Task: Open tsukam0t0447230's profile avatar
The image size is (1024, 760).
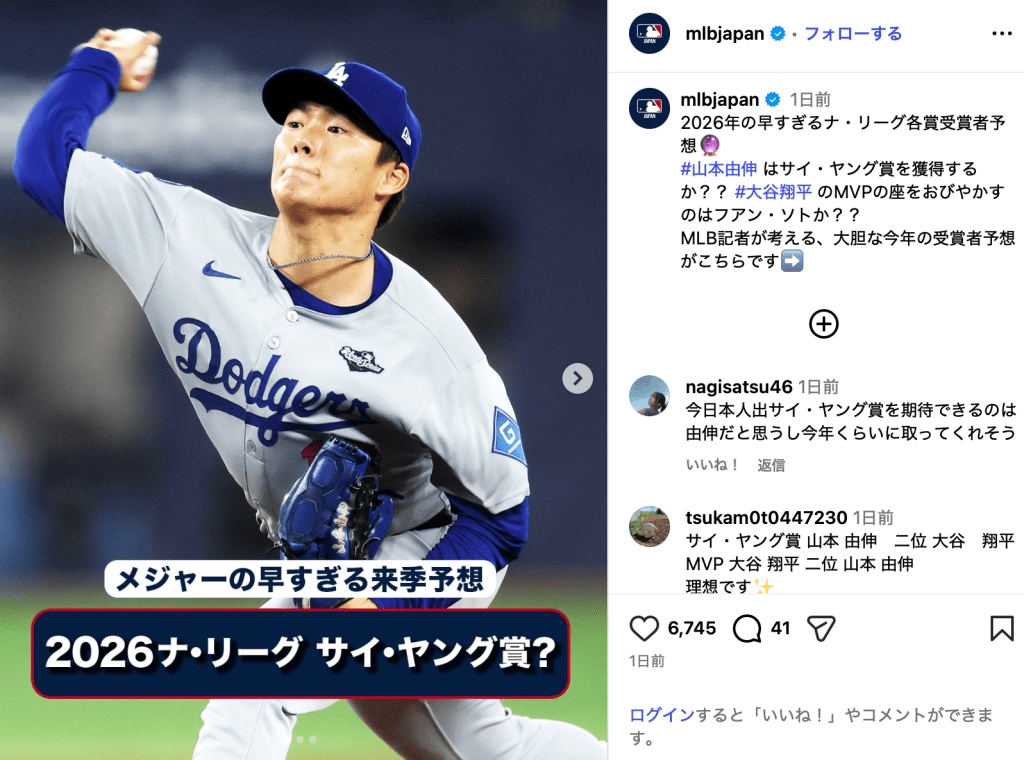Action: pos(649,526)
